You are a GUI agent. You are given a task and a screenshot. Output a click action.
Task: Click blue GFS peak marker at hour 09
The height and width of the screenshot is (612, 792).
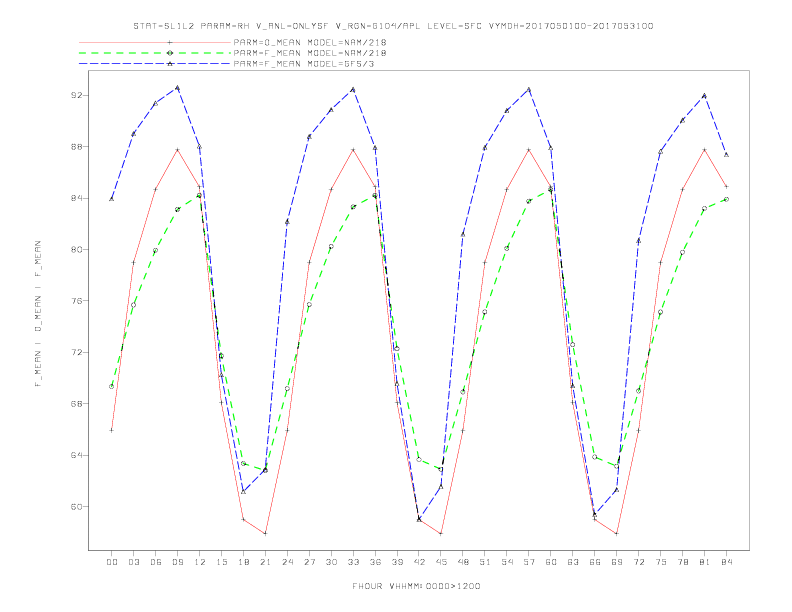177,88
